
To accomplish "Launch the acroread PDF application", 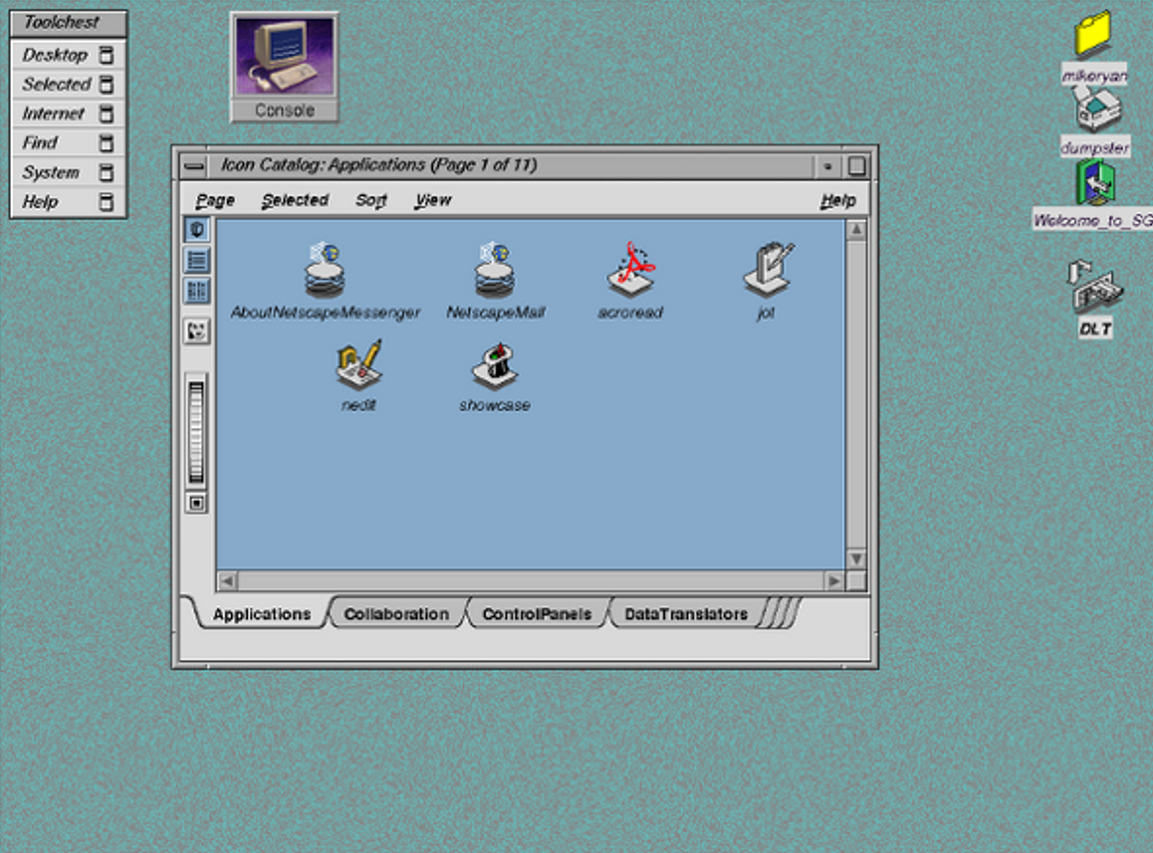I will point(628,270).
